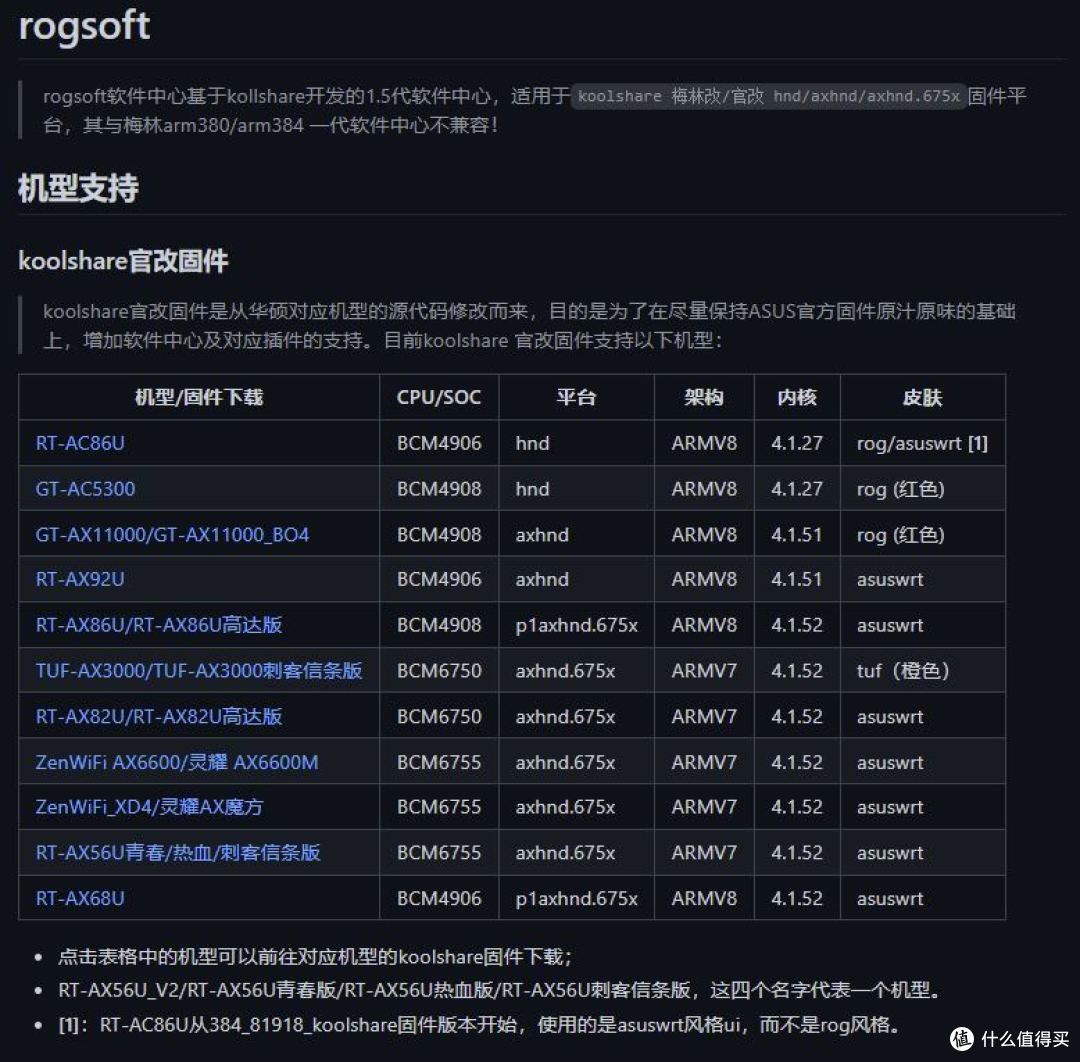This screenshot has width=1080, height=1062.
Task: Click the rogsoft page heading
Action: pos(84,26)
